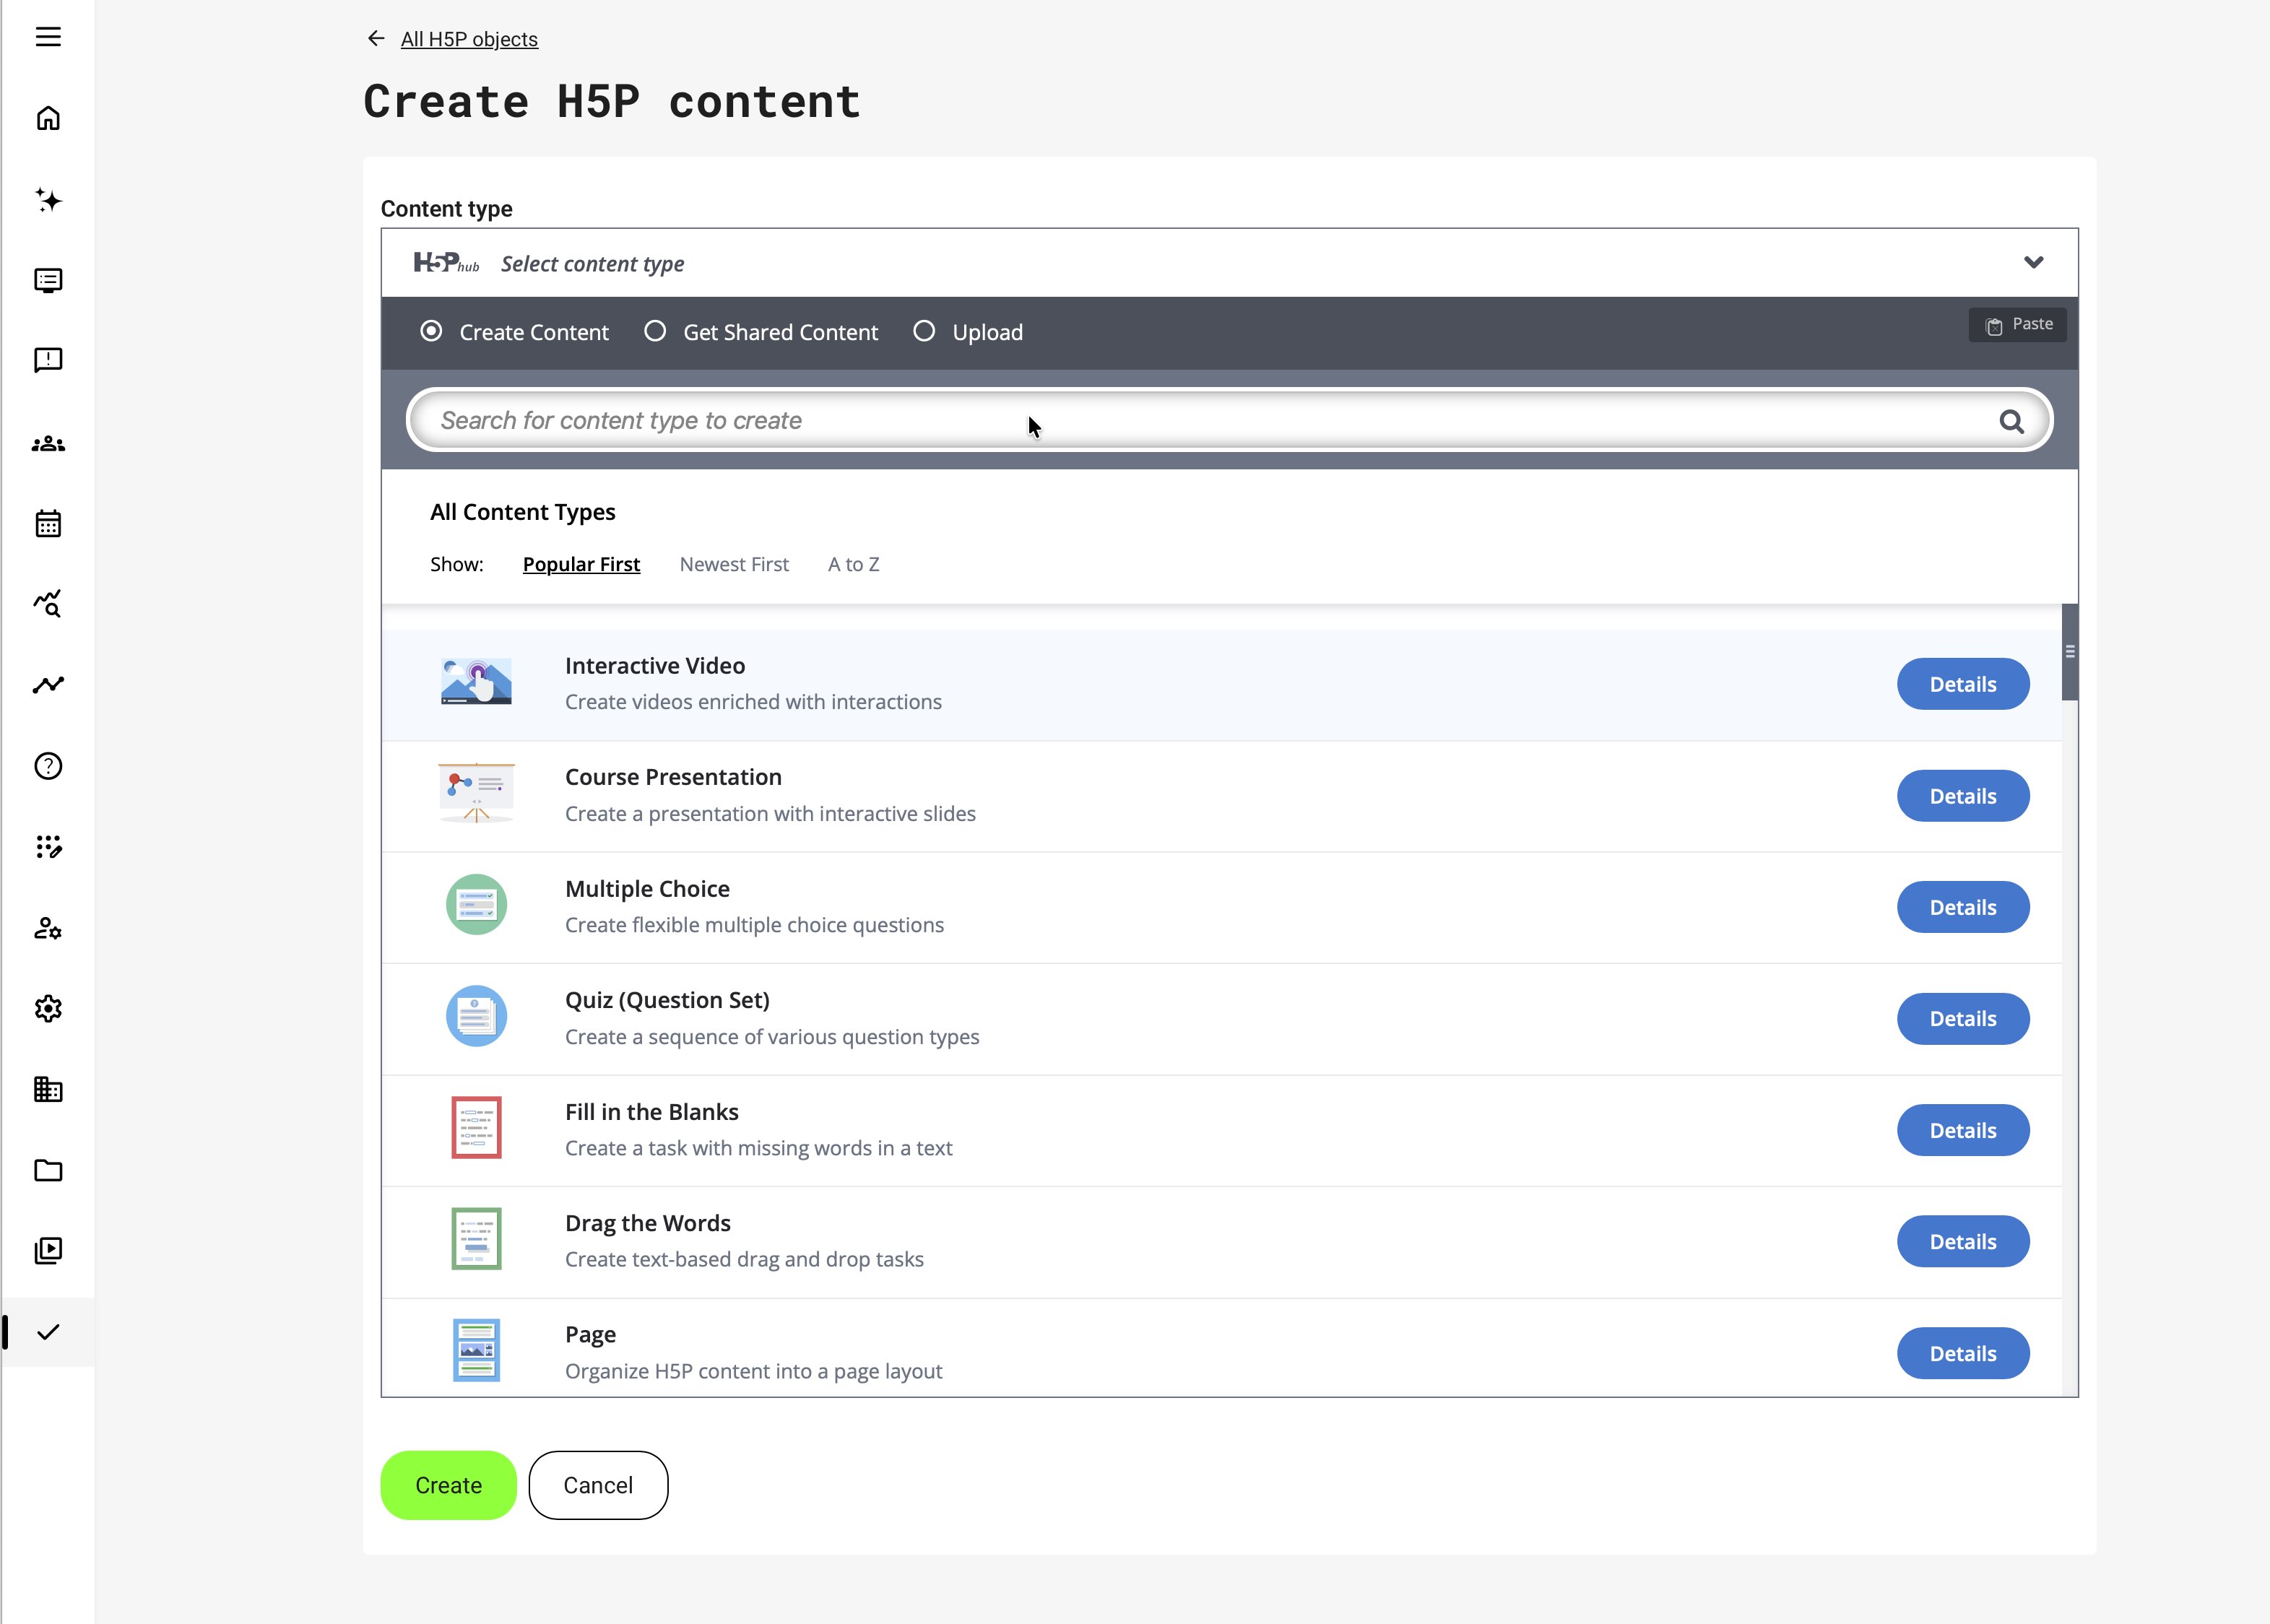The image size is (2270, 1624).
Task: Open the chart search analytics icon
Action: pyautogui.click(x=48, y=603)
